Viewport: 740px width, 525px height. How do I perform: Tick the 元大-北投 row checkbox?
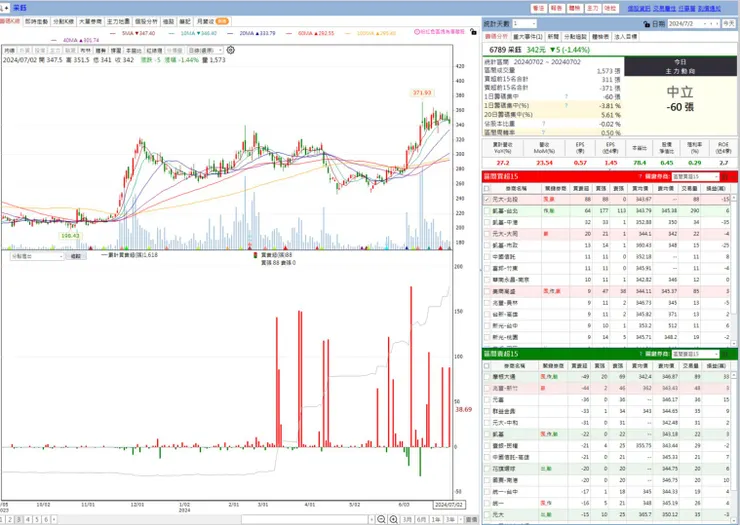tap(487, 200)
